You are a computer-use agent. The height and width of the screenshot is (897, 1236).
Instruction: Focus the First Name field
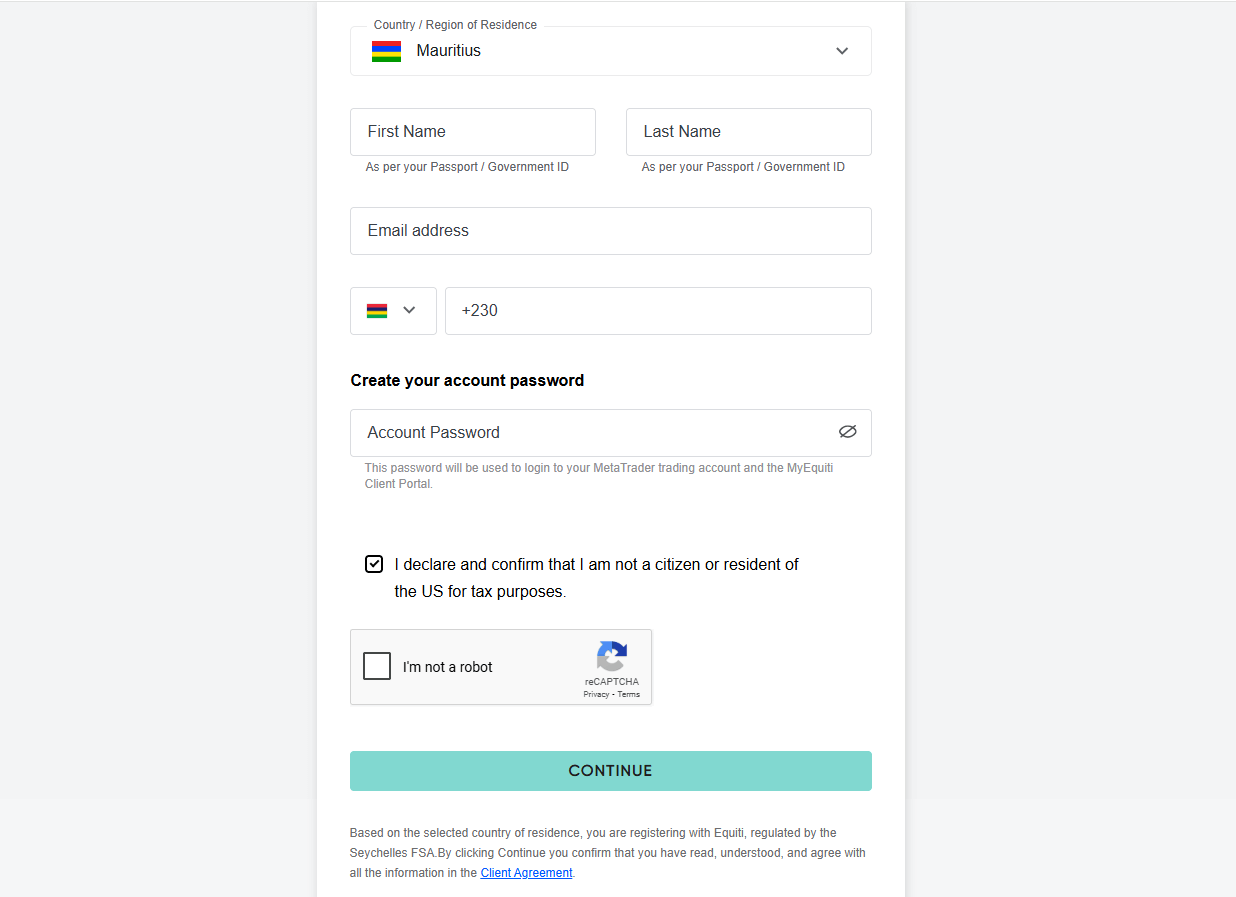tap(473, 132)
